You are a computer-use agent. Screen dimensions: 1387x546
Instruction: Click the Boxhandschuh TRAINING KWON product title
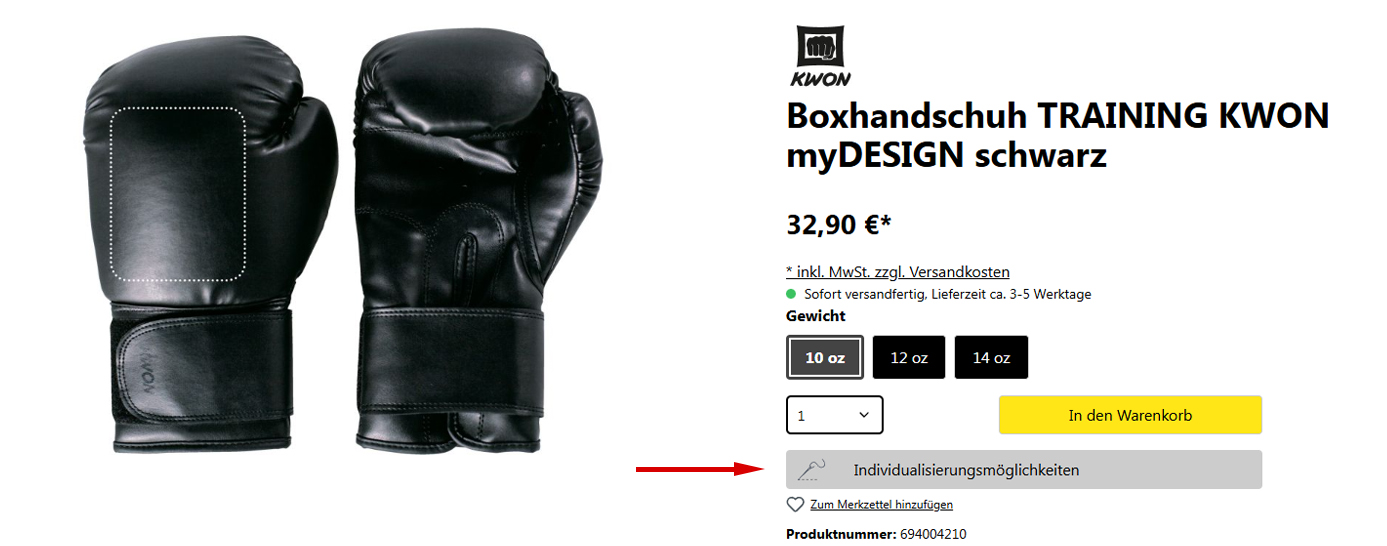coord(1058,135)
